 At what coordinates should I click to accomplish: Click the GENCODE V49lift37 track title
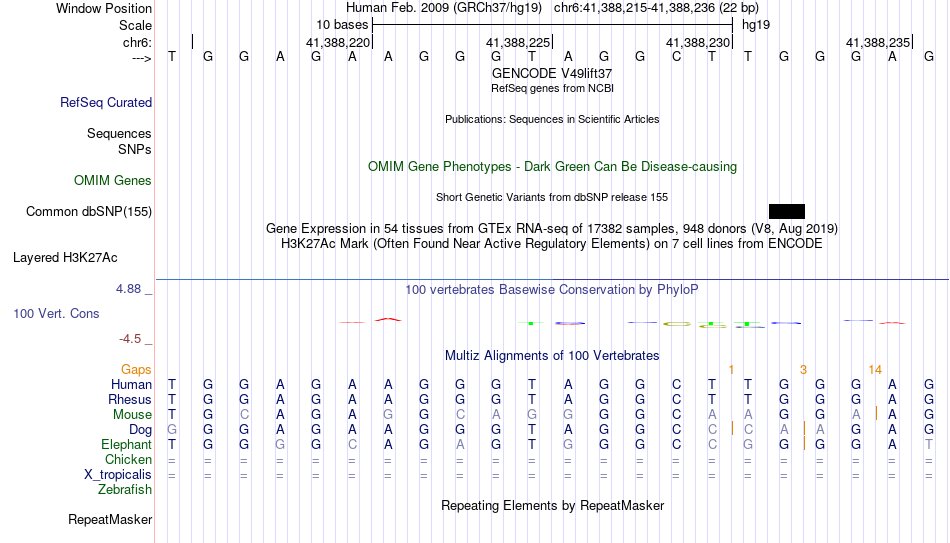tap(552, 73)
